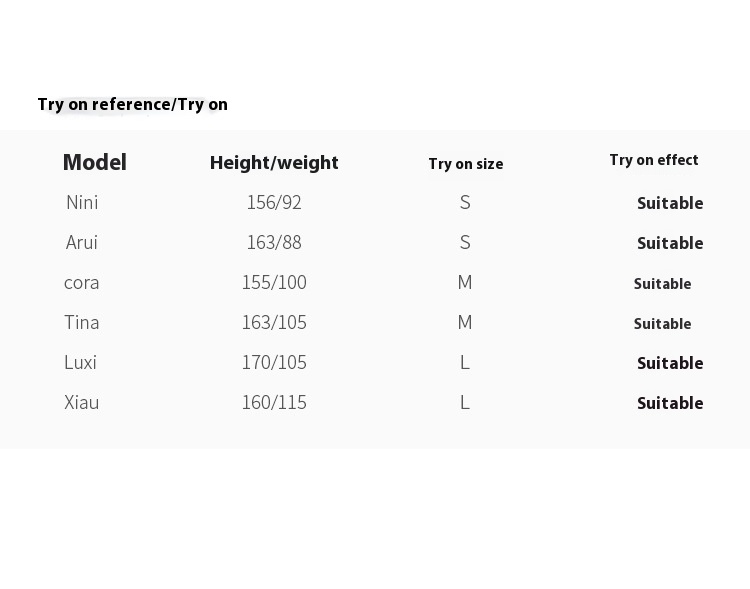Click the 'Try on size' column header

(x=466, y=164)
